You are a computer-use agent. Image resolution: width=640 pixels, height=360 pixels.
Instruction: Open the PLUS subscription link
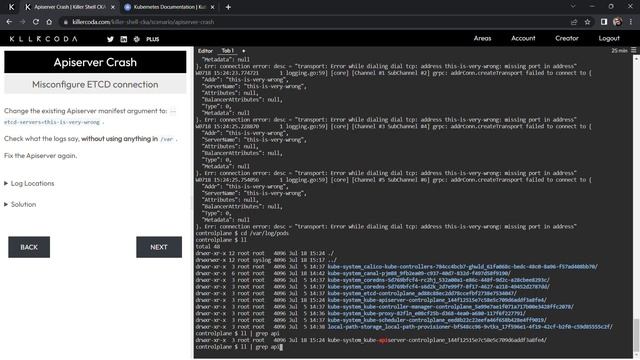153,39
